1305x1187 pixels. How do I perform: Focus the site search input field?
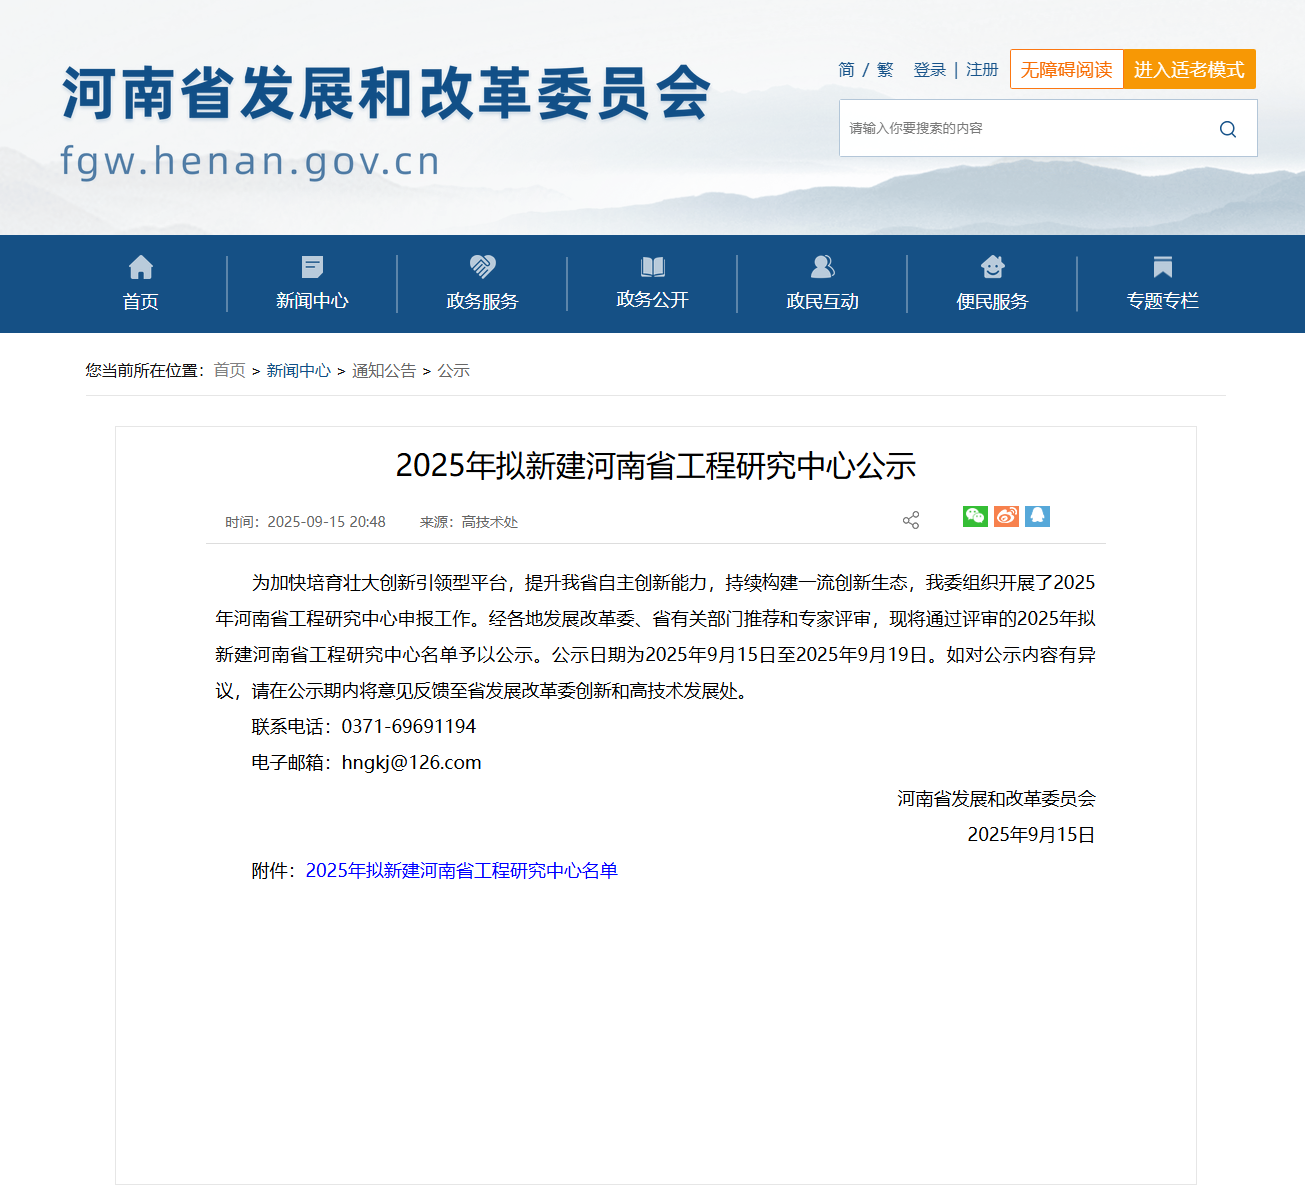point(1020,129)
